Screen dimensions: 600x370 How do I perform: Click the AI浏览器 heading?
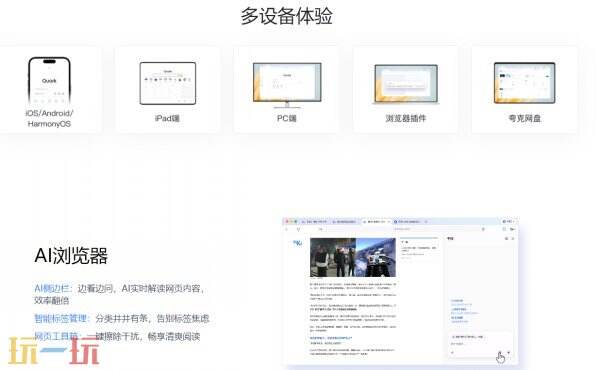click(x=71, y=256)
